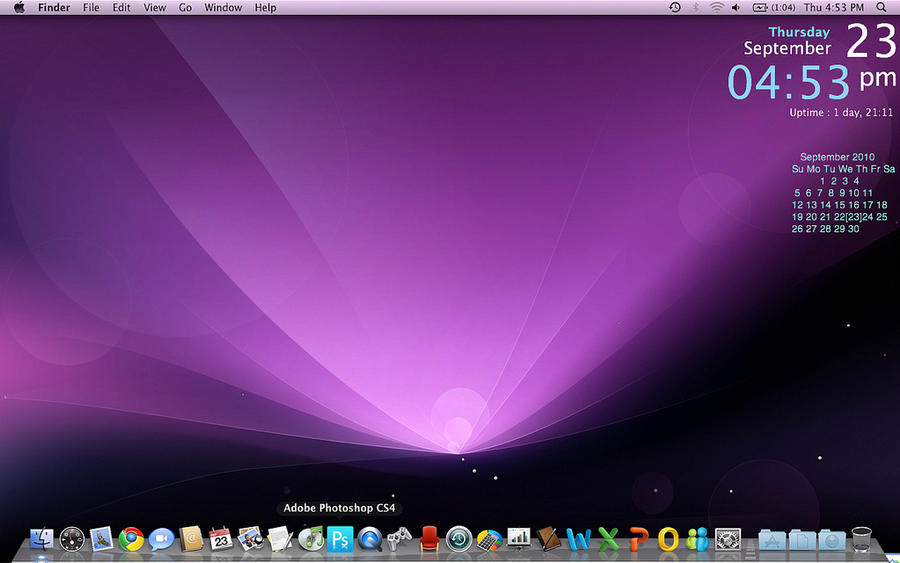The height and width of the screenshot is (563, 900).
Task: Click the 'Adobe Photoshop CS4' tooltip label
Action: pos(339,508)
